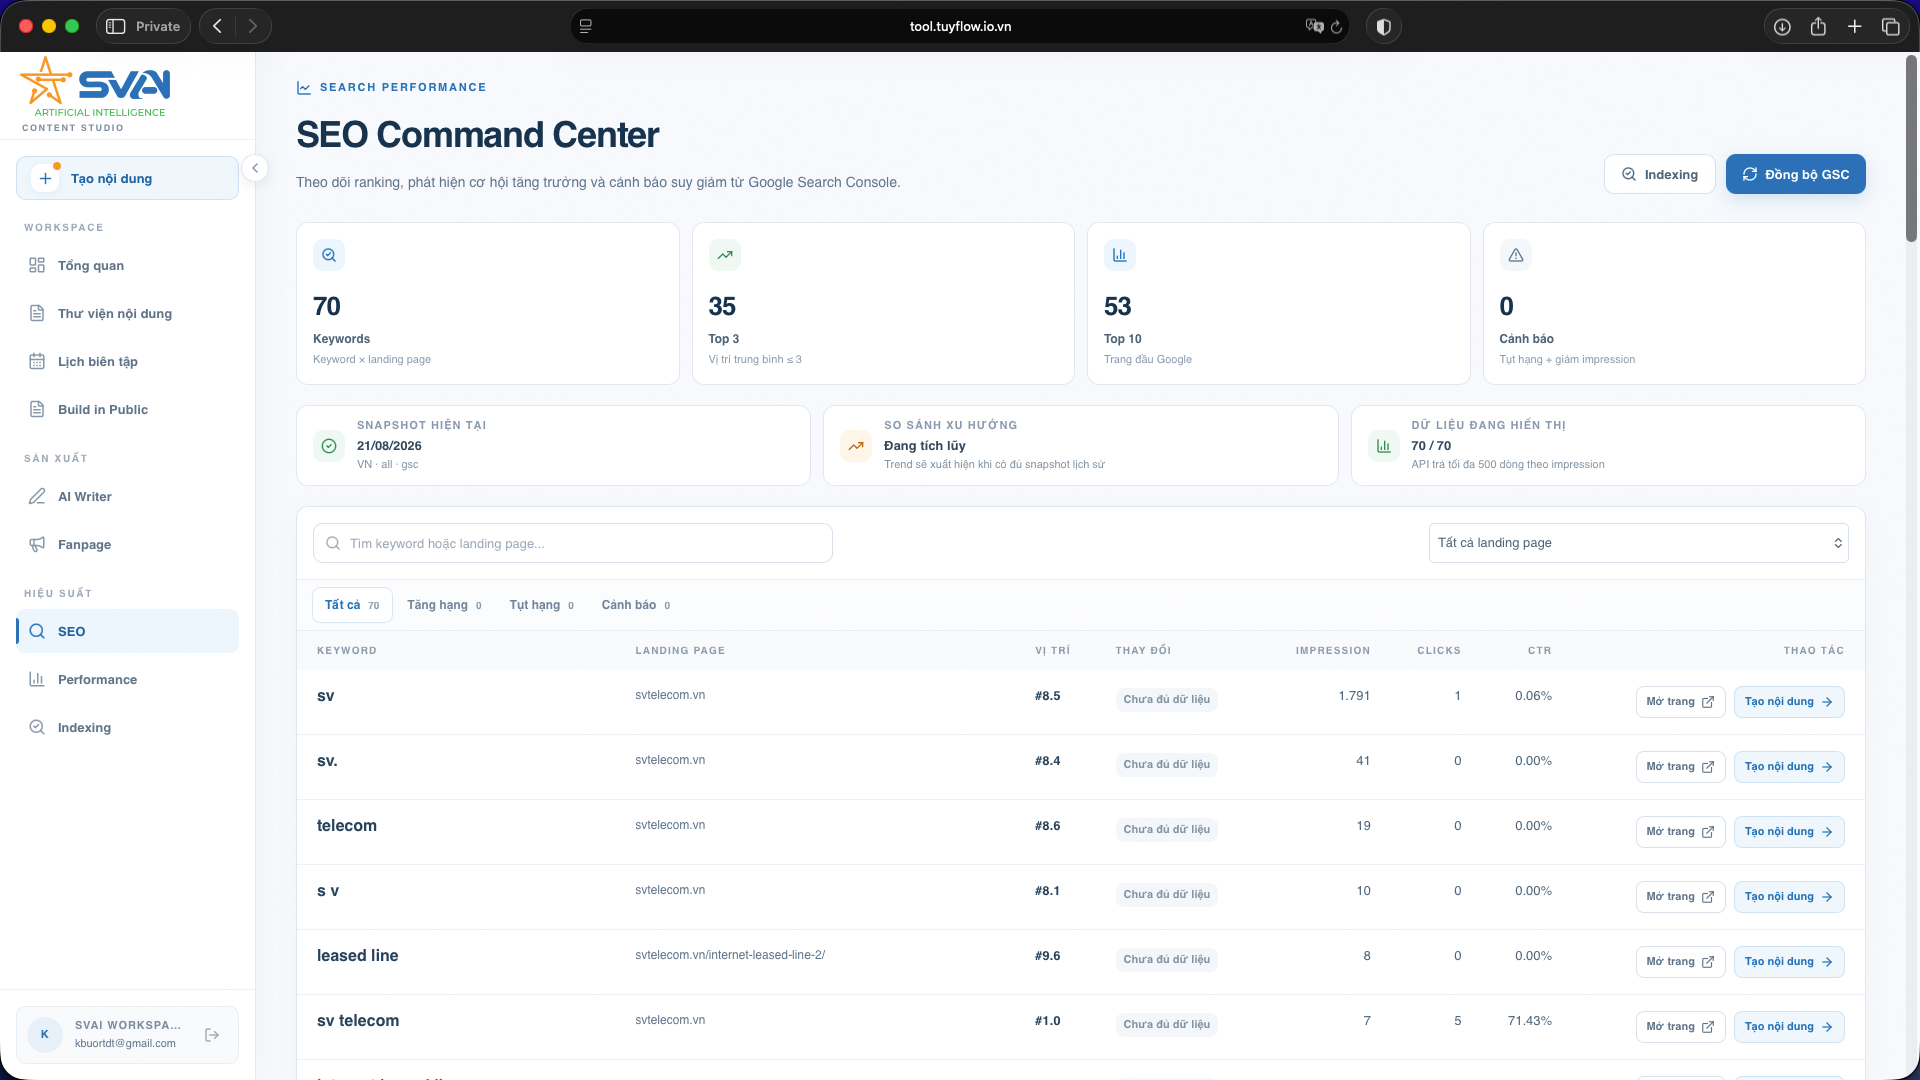Open page for sv telecom keyword

pyautogui.click(x=1680, y=1027)
